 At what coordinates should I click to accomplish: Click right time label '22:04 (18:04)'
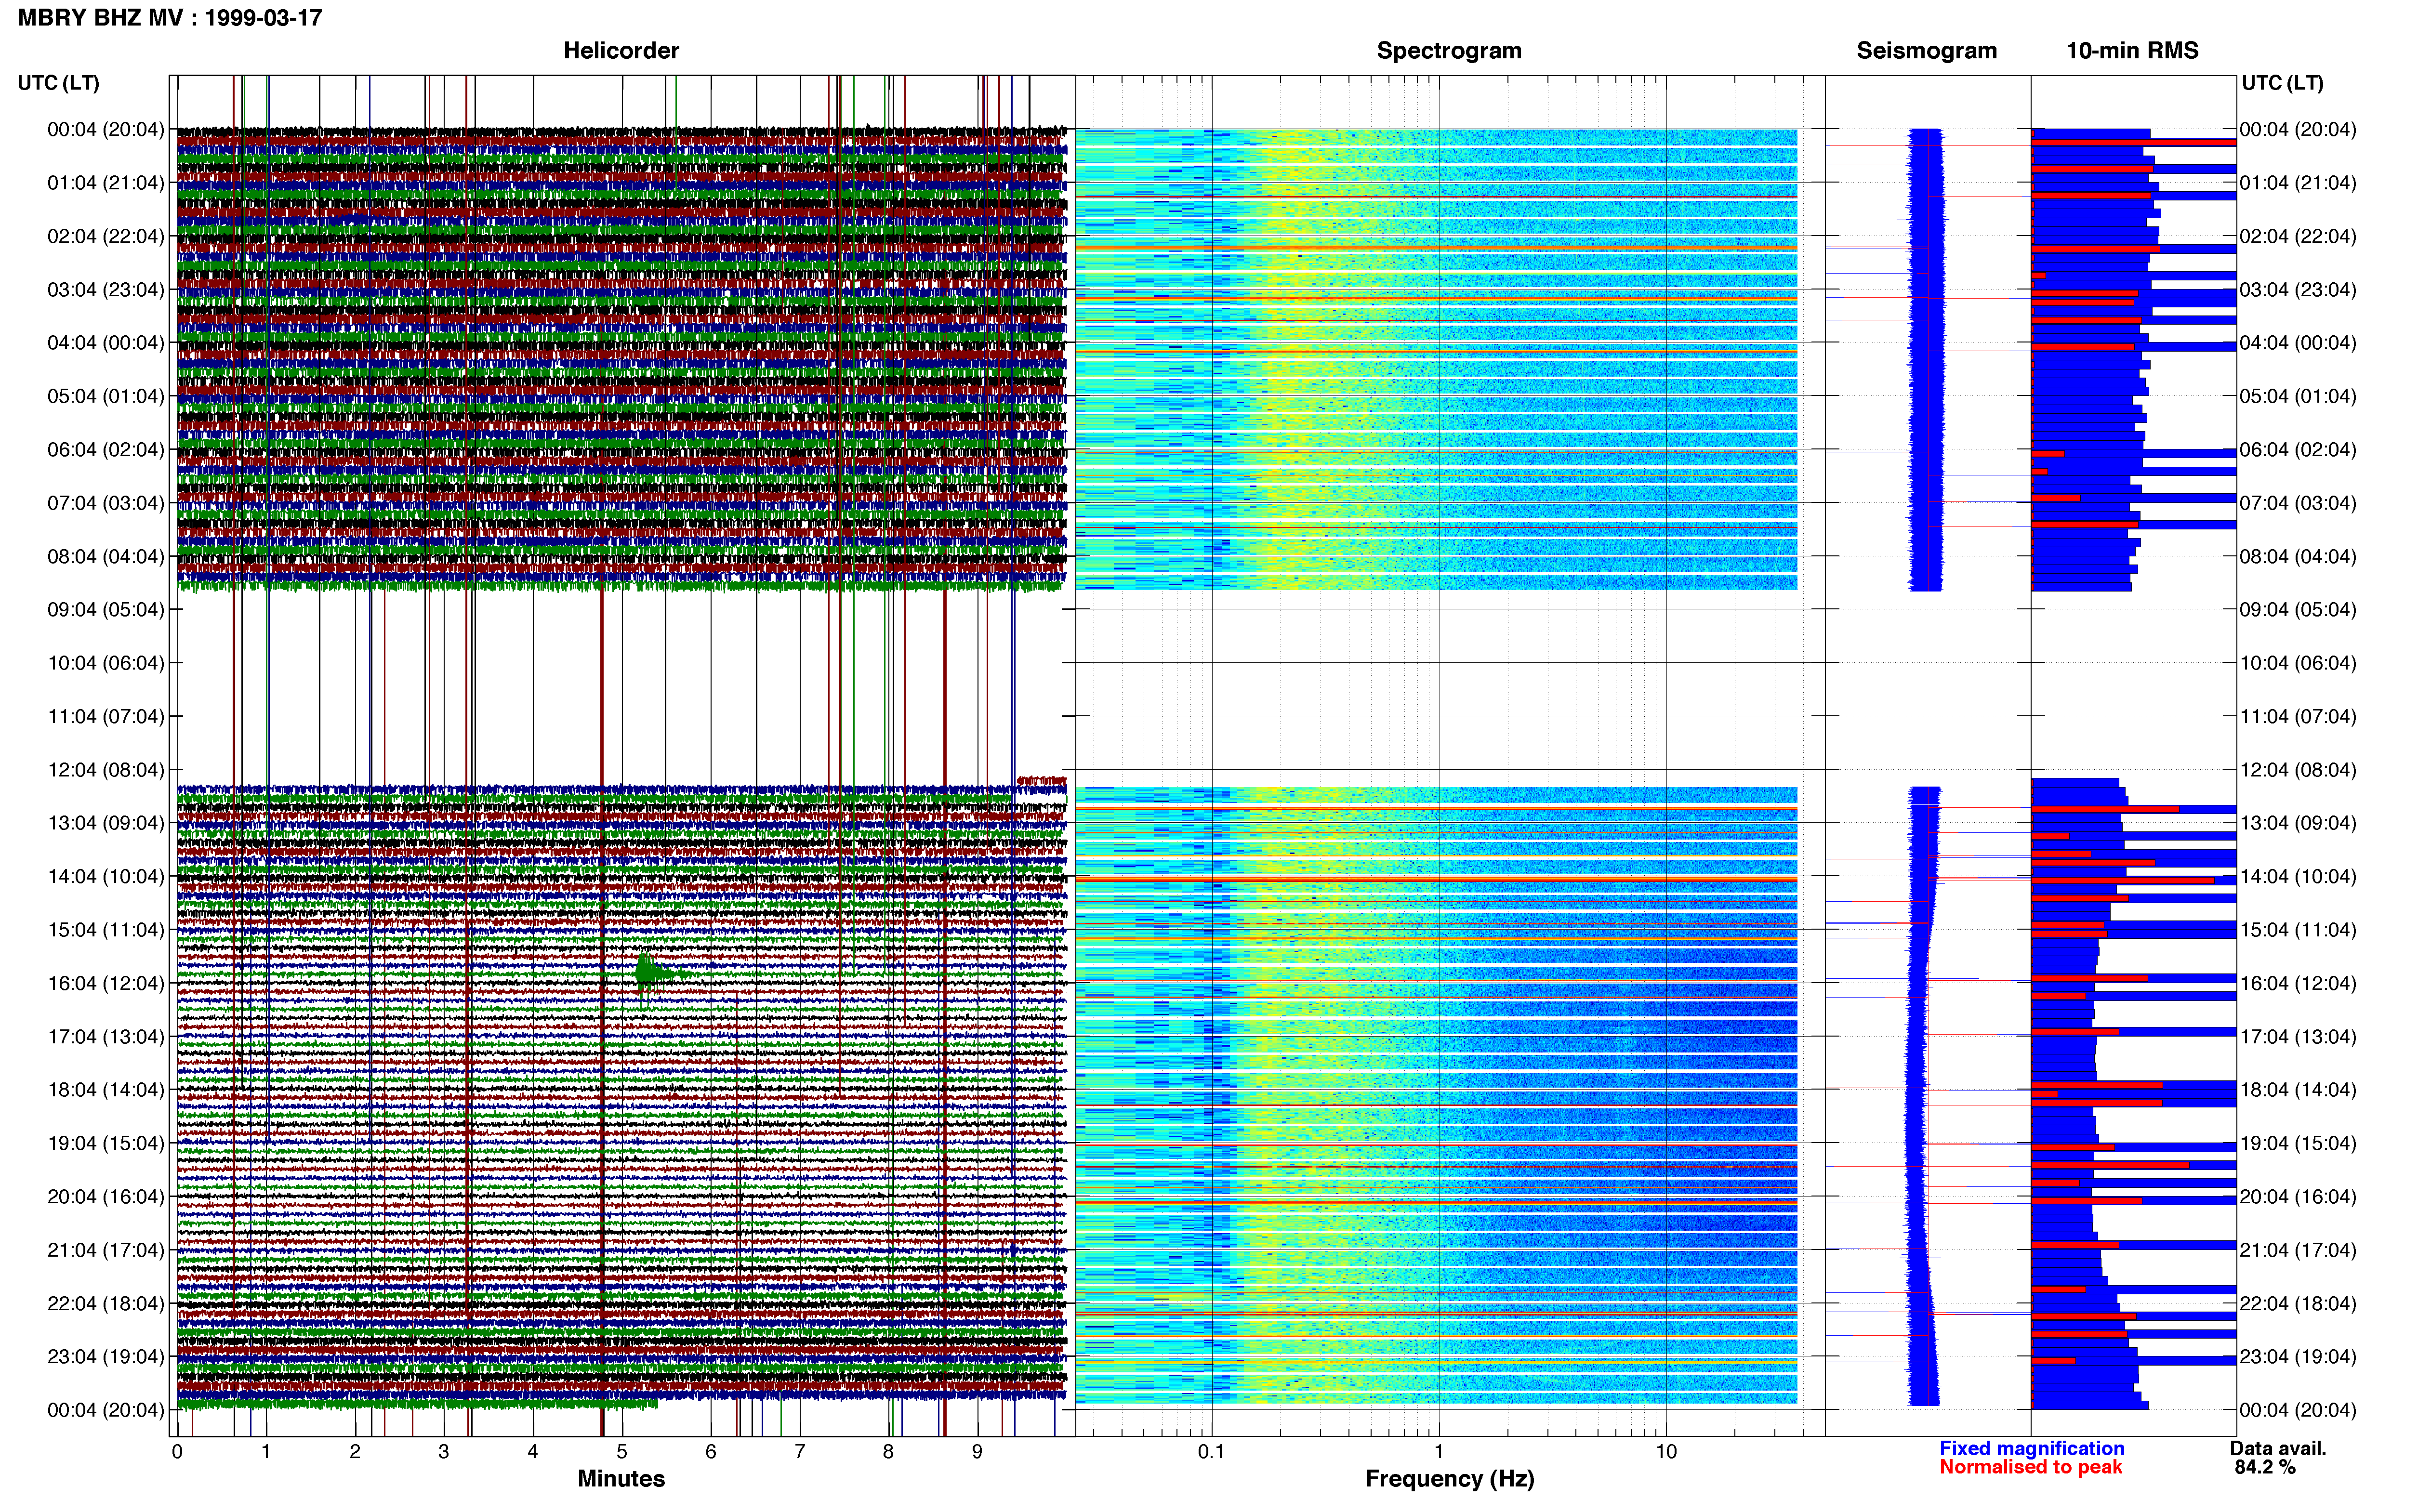tap(2298, 1303)
